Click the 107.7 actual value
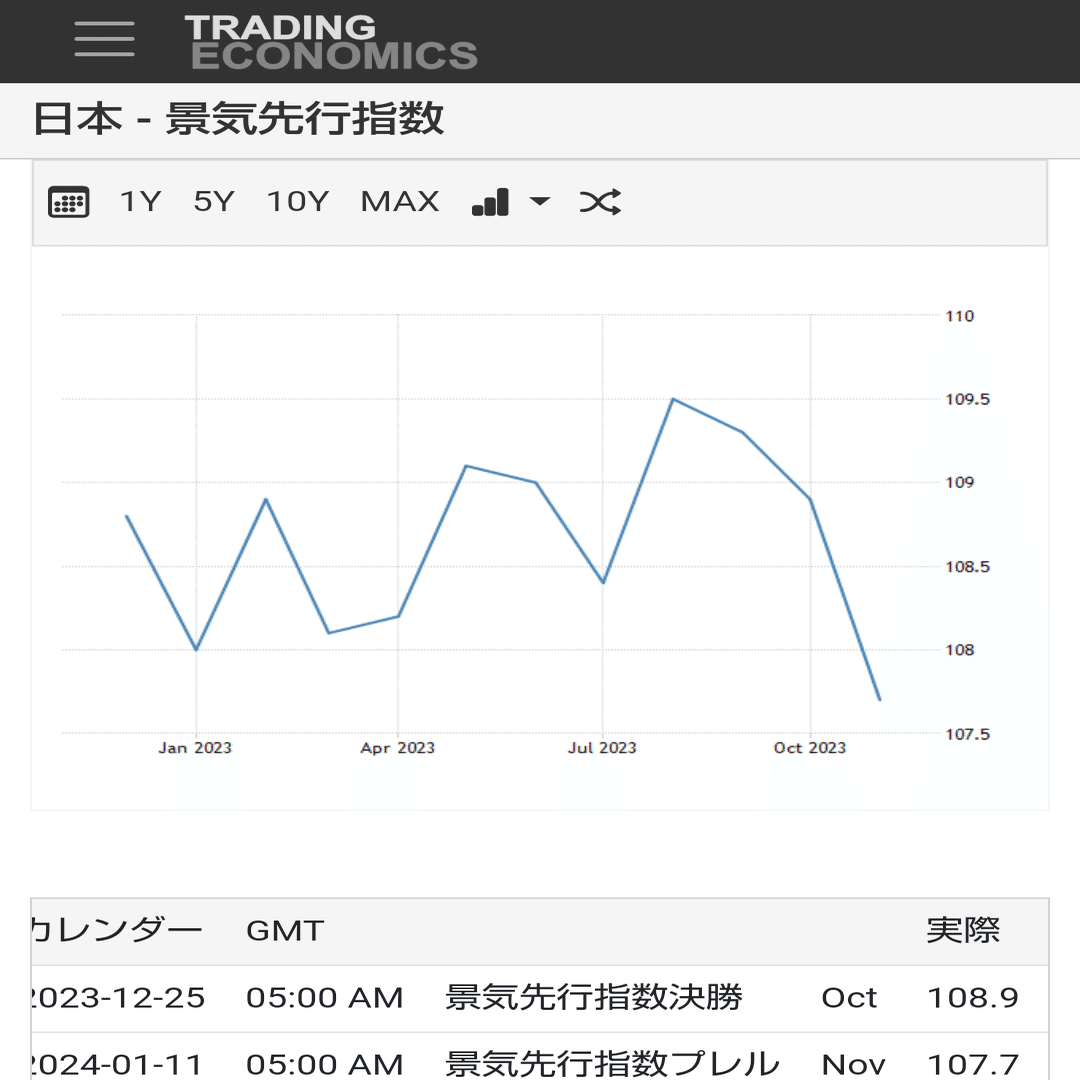The height and width of the screenshot is (1080, 1080). pyautogui.click(x=973, y=1064)
